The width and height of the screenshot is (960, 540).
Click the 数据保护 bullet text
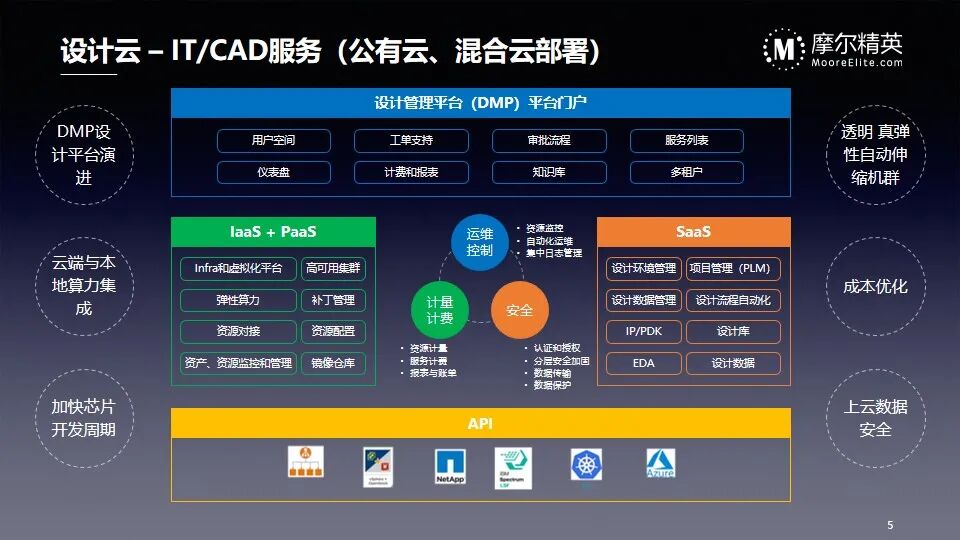(x=552, y=385)
